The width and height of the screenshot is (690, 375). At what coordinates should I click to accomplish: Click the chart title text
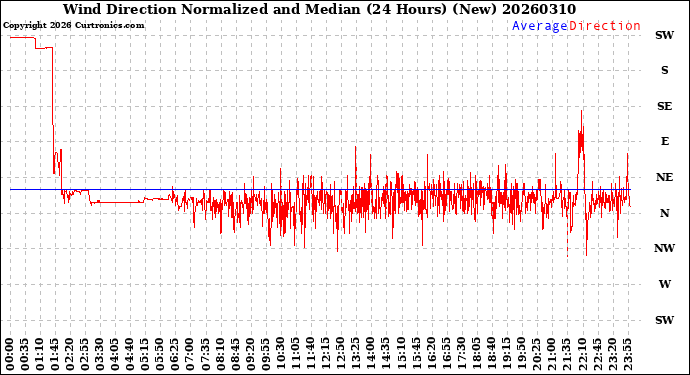pyautogui.click(x=319, y=9)
